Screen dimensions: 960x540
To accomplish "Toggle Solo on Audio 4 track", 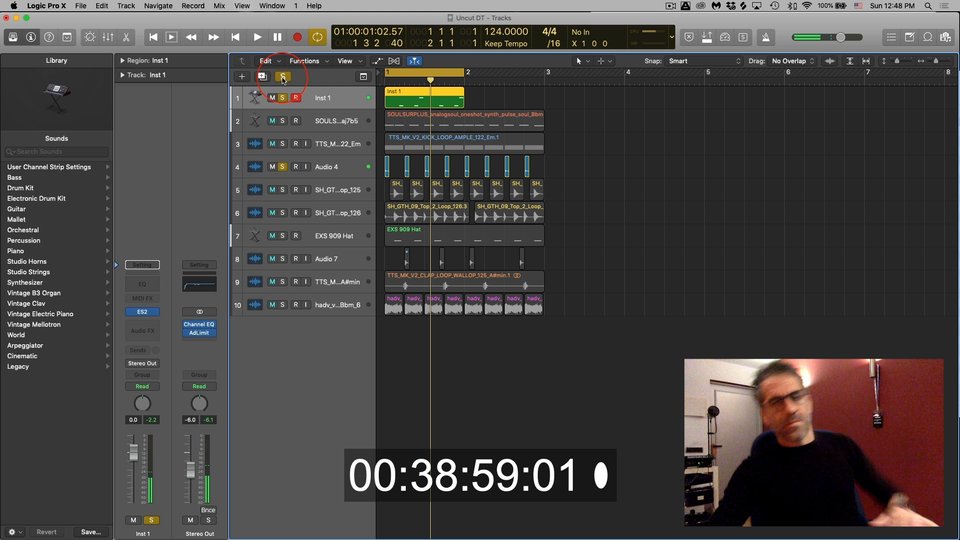I will (282, 167).
